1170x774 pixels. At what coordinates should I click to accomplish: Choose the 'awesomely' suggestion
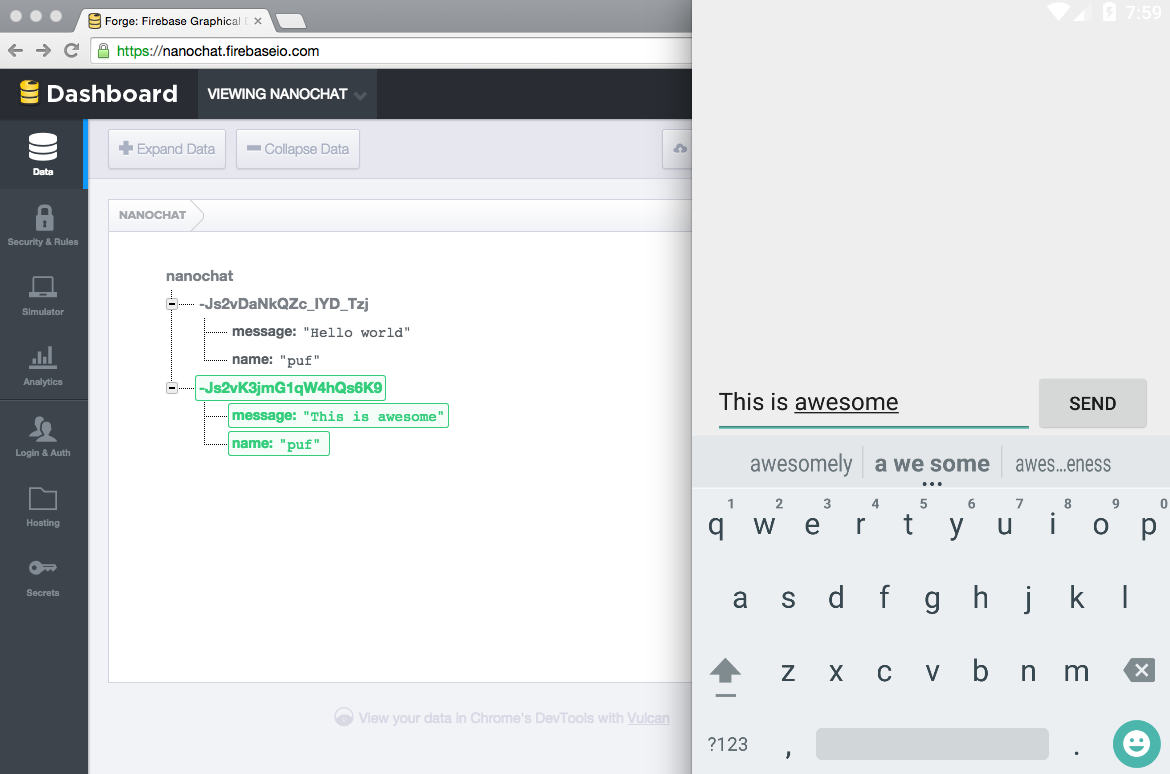pyautogui.click(x=801, y=464)
